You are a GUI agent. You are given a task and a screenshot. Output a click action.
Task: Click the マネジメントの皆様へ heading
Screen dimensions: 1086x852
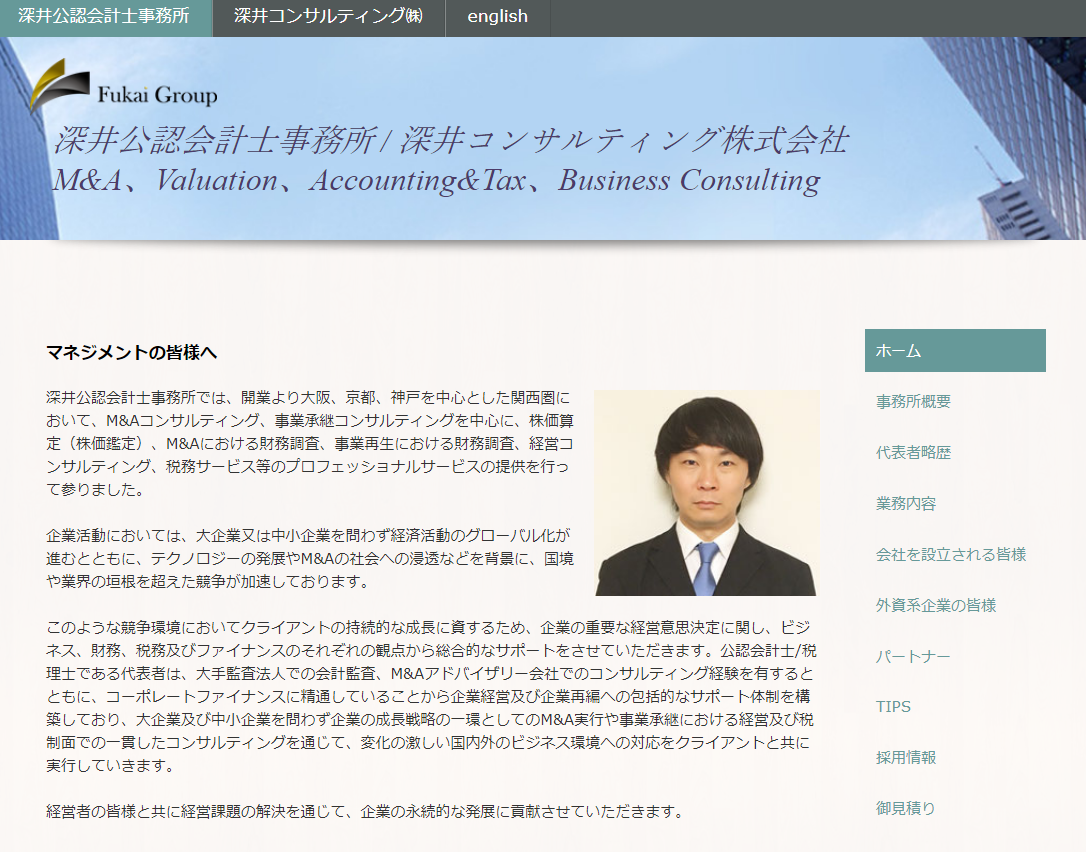coord(131,353)
